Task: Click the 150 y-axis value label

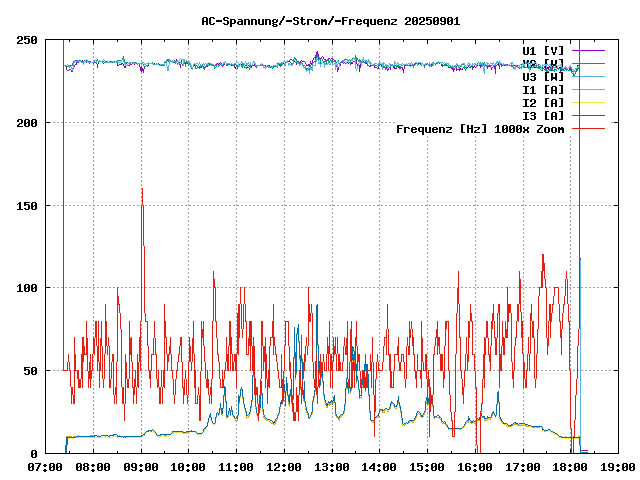Action: tap(27, 205)
